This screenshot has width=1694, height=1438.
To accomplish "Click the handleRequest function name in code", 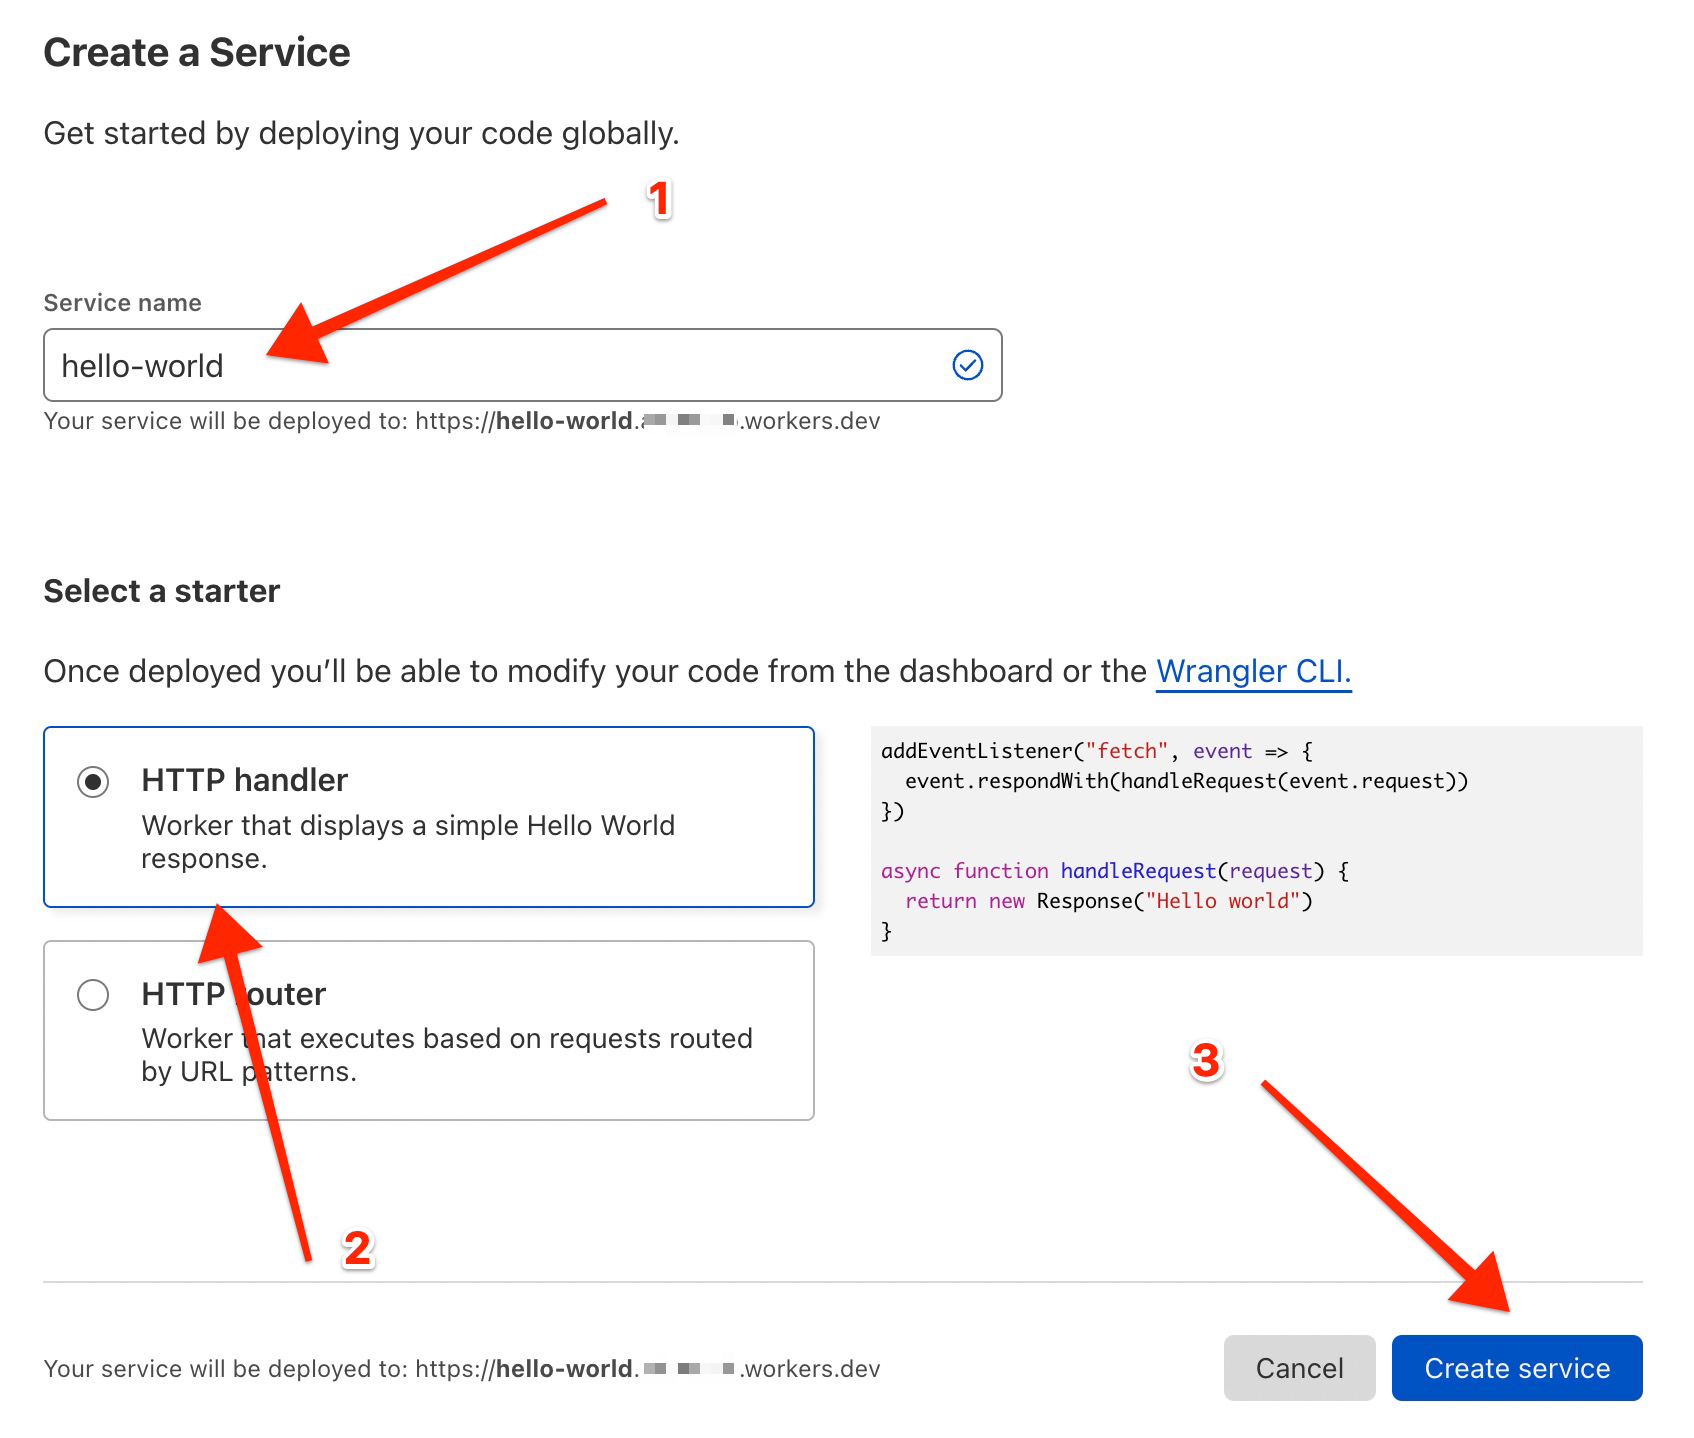I will click(1137, 871).
